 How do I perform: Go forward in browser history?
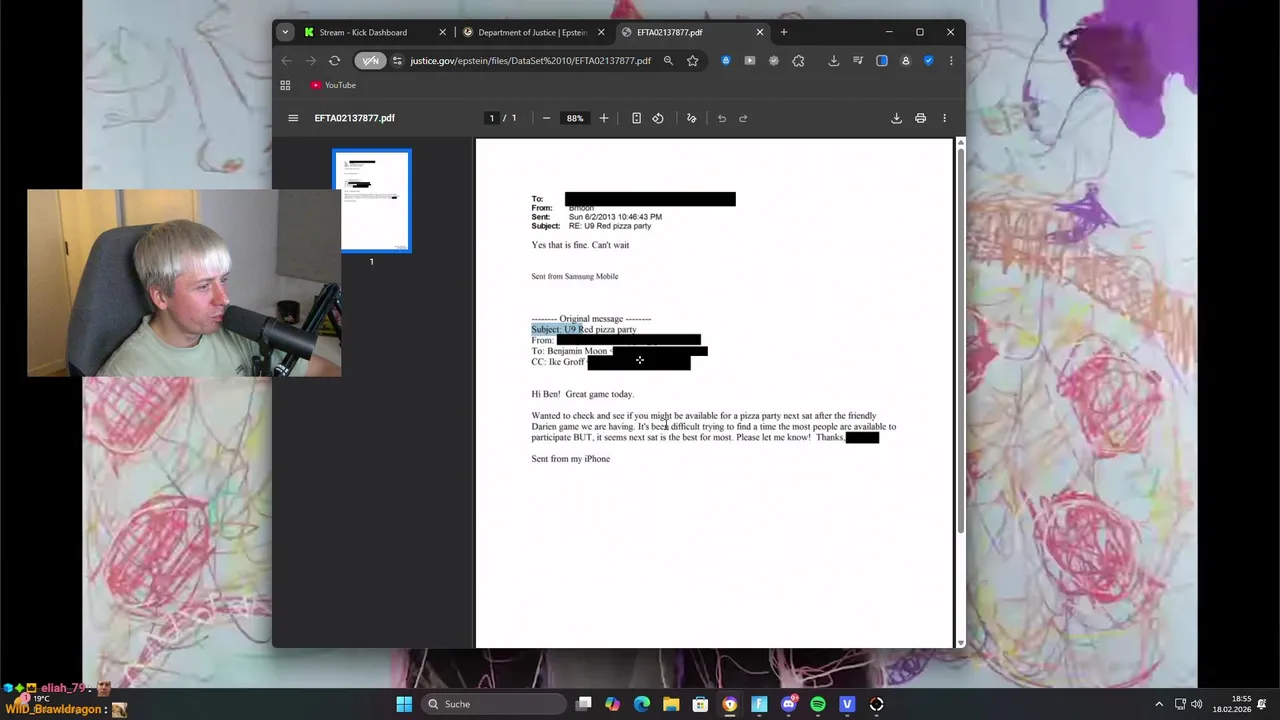311,61
